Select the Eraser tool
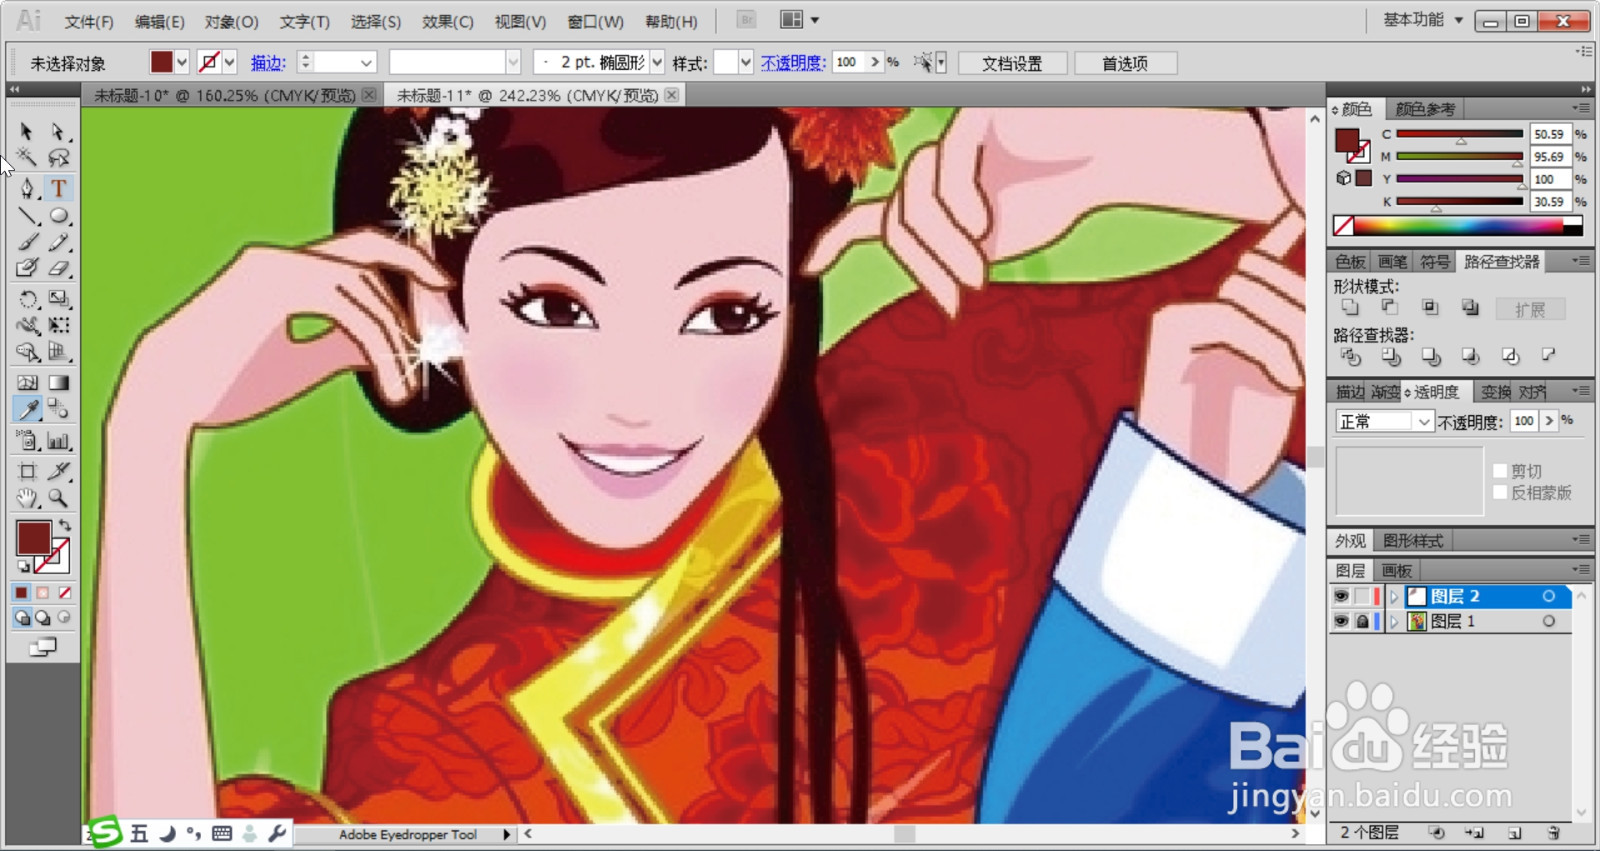 pyautogui.click(x=58, y=268)
